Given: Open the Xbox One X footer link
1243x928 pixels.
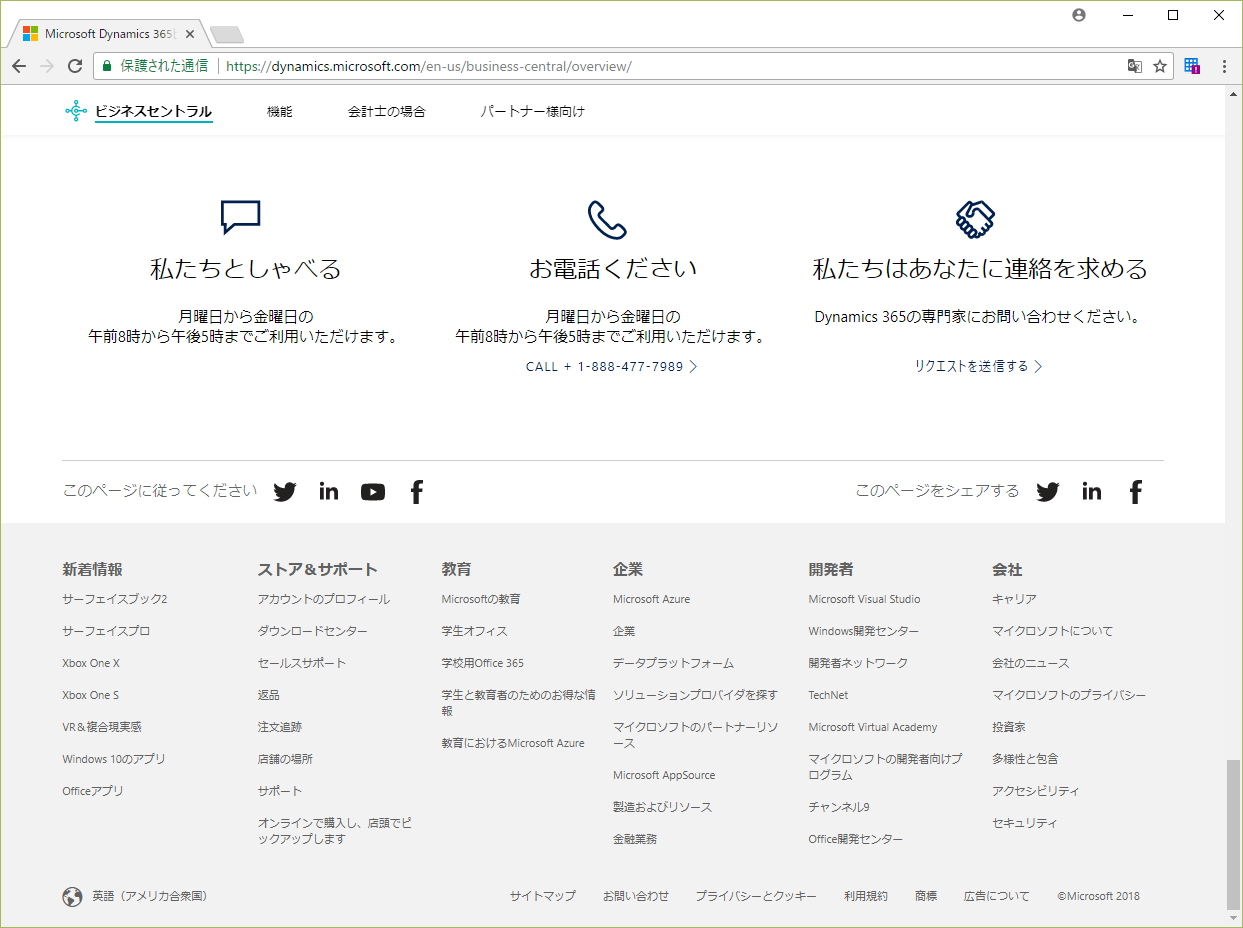Looking at the screenshot, I should pos(91,663).
